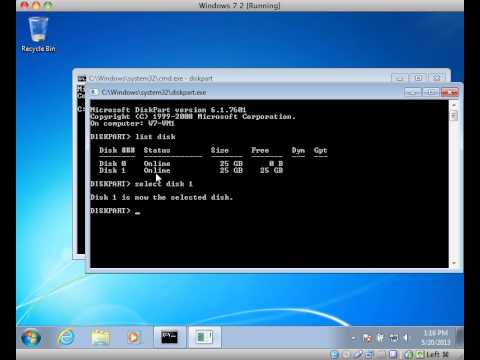The image size is (480, 360).
Task: Click the 'select disk 1' command text
Action: pyautogui.click(x=164, y=184)
